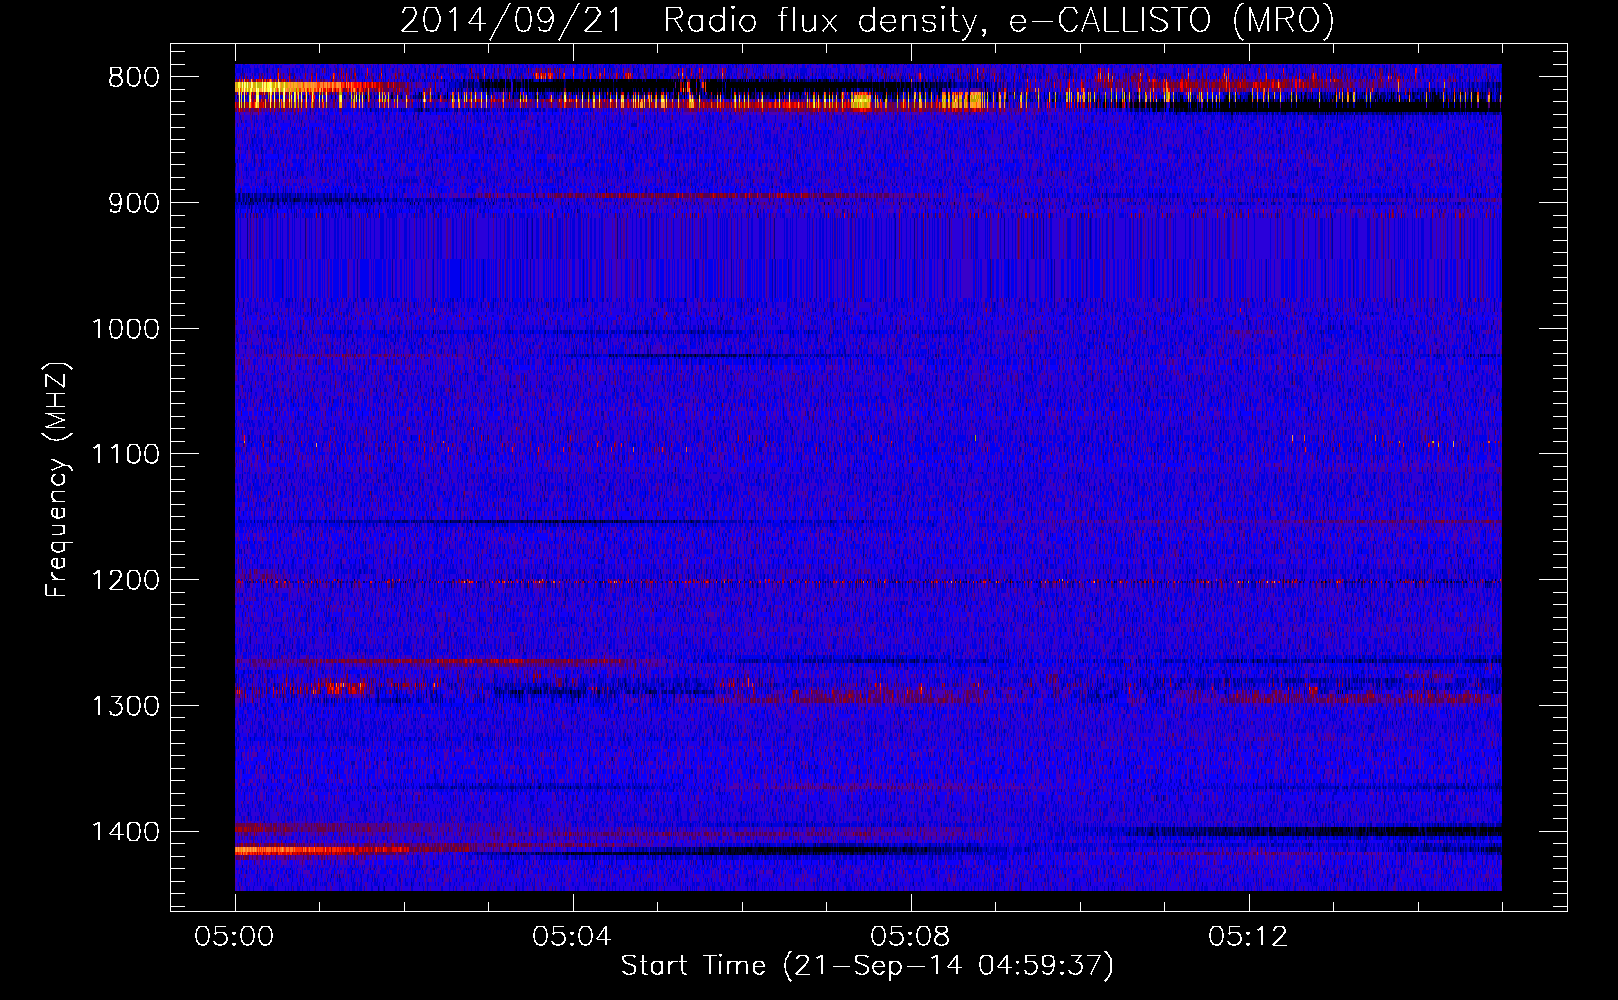The image size is (1618, 1000).
Task: Click the 1200 frequency tick label
Action: tap(125, 581)
